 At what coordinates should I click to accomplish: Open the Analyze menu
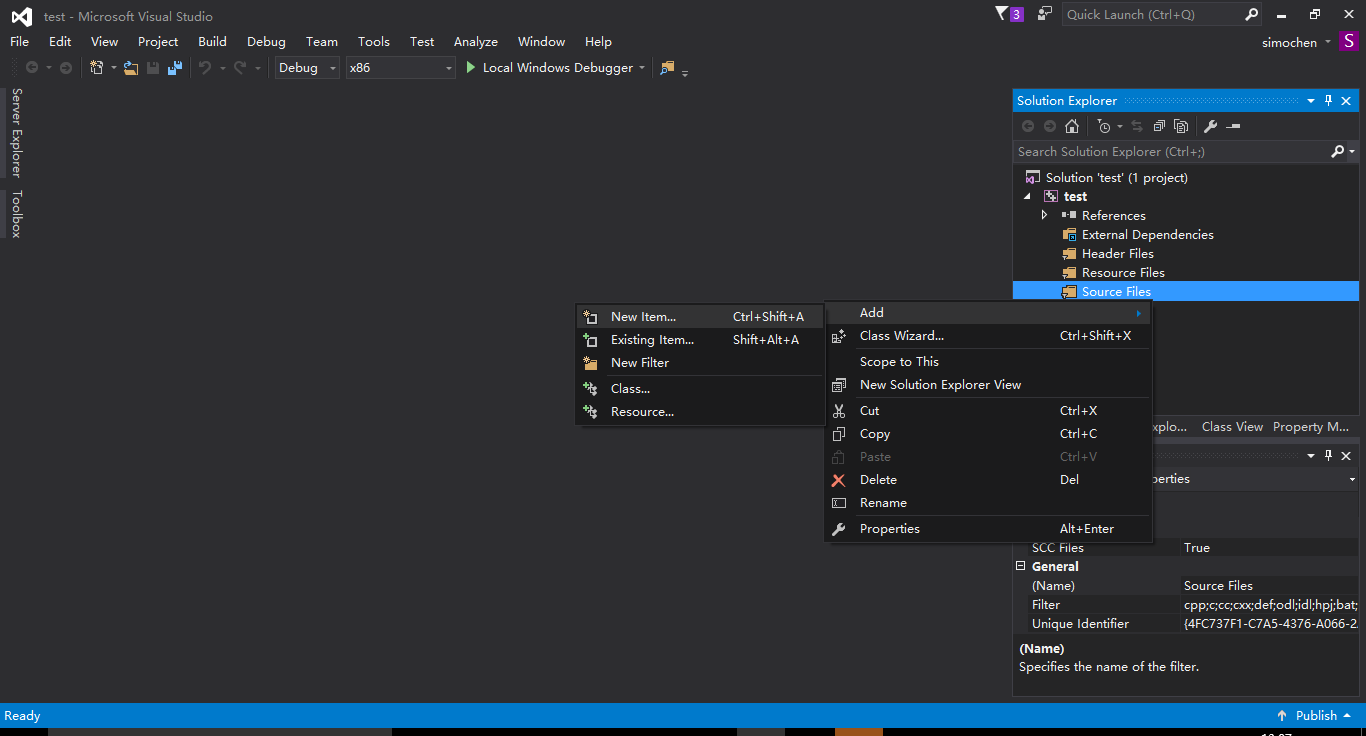tap(476, 42)
